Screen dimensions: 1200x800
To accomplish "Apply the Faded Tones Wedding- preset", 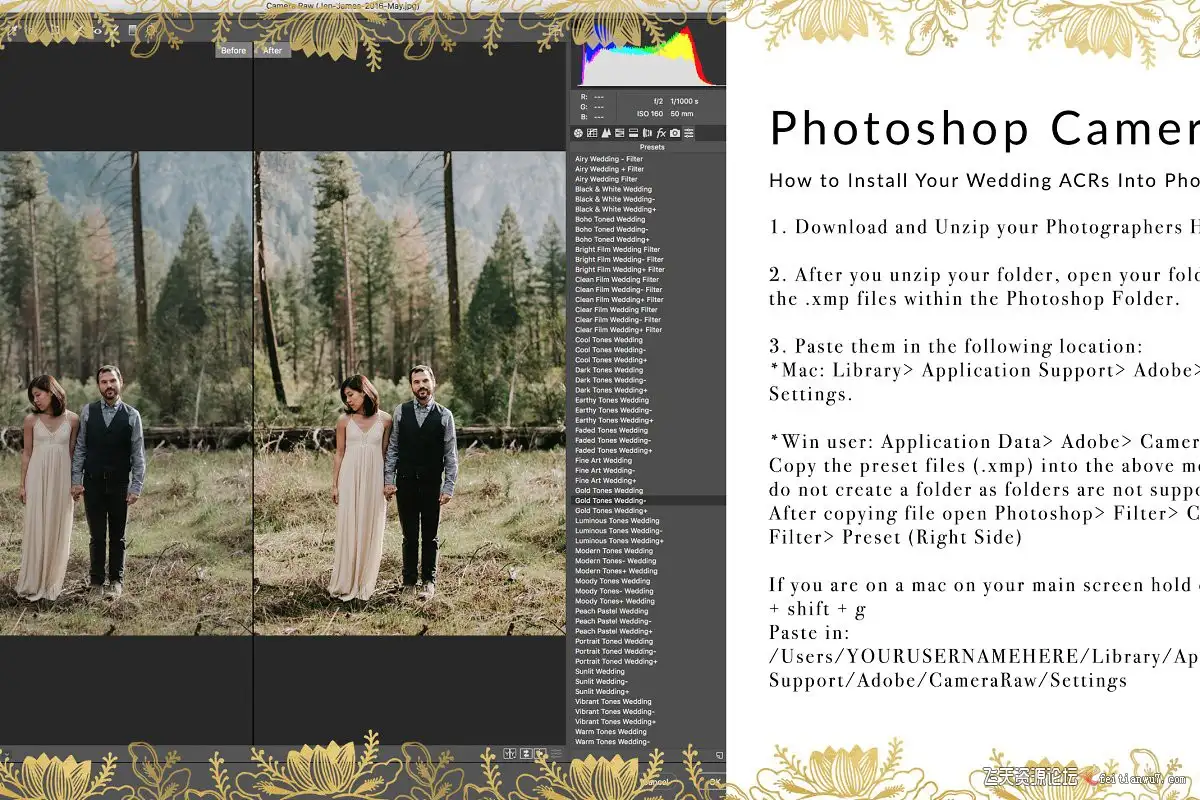I will pyautogui.click(x=613, y=440).
